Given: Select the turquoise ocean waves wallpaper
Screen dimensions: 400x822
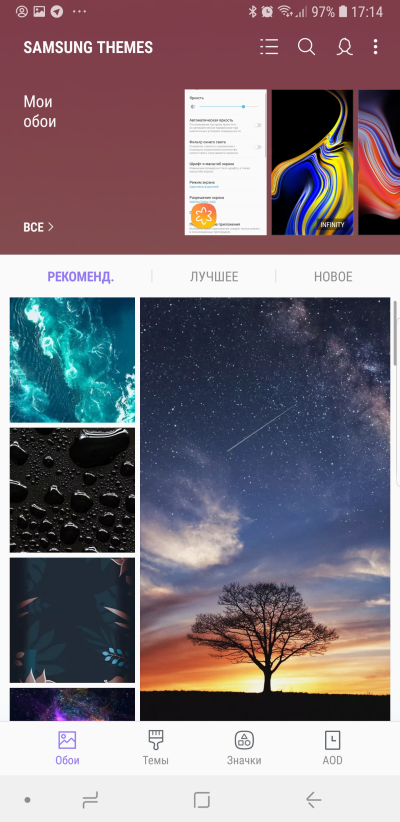Looking at the screenshot, I should (72, 360).
